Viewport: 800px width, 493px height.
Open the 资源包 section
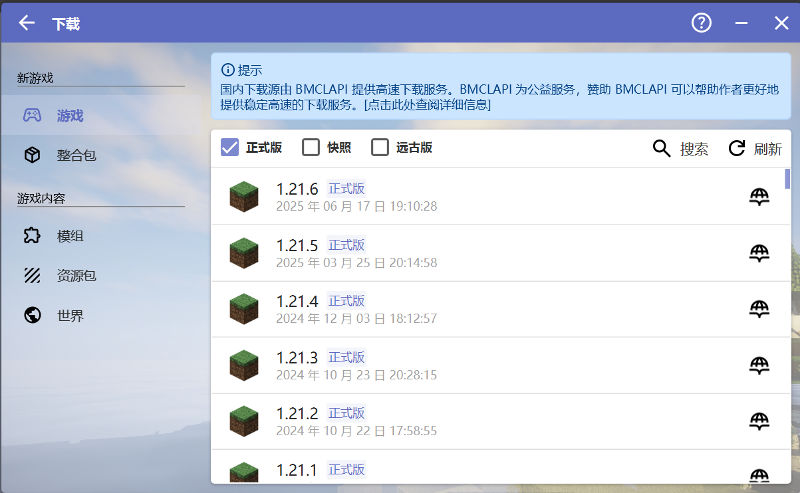pyautogui.click(x=101, y=276)
